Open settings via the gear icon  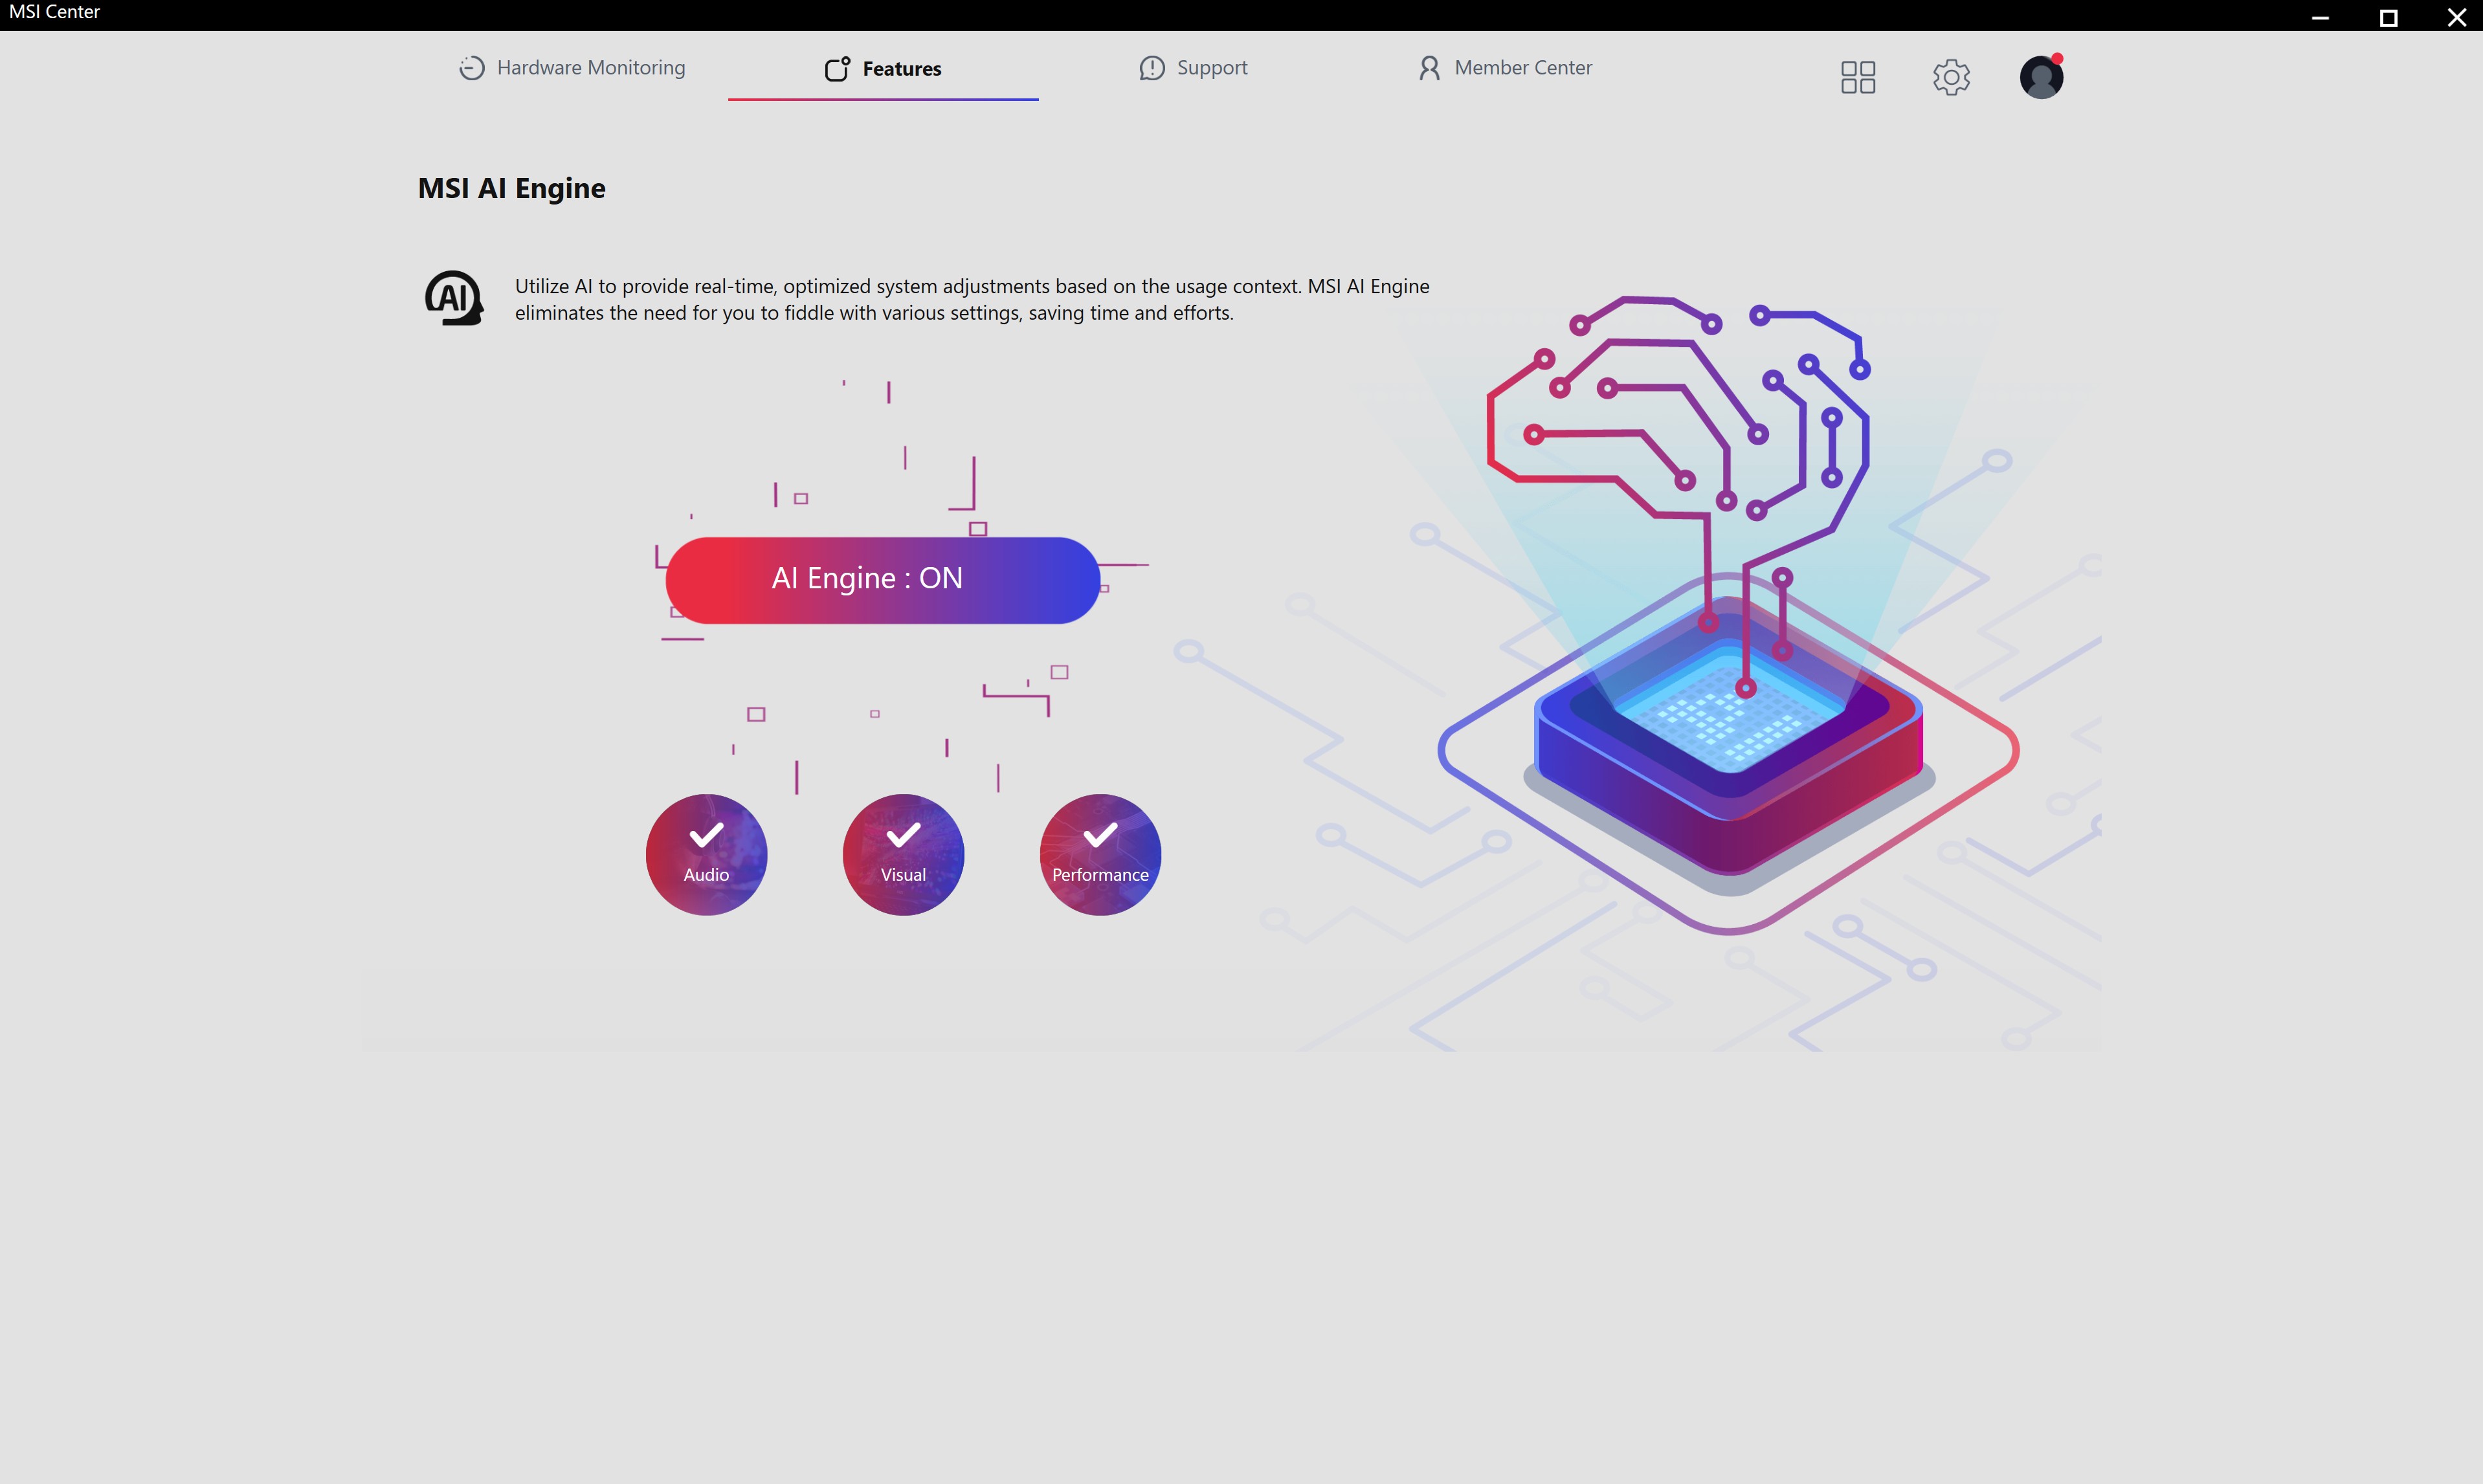click(1950, 77)
